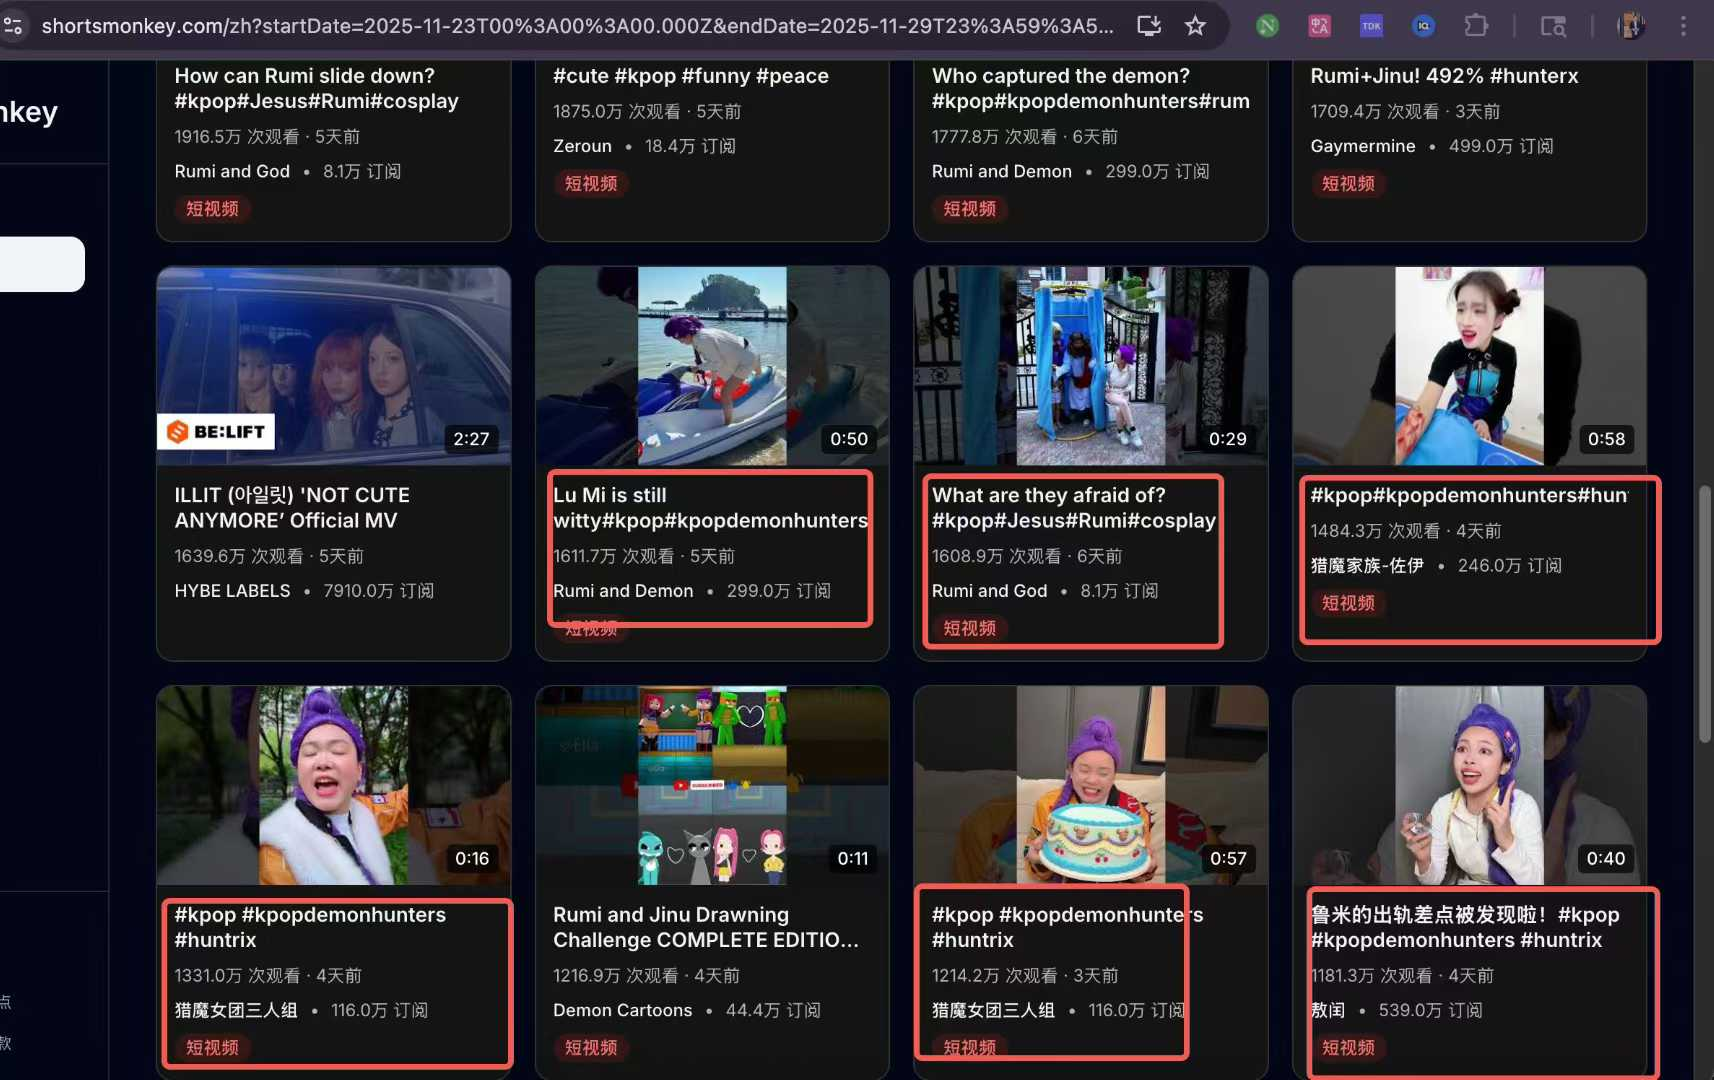Open the 0:16 purple-hair video thumbnail
1714x1080 pixels.
[334, 785]
